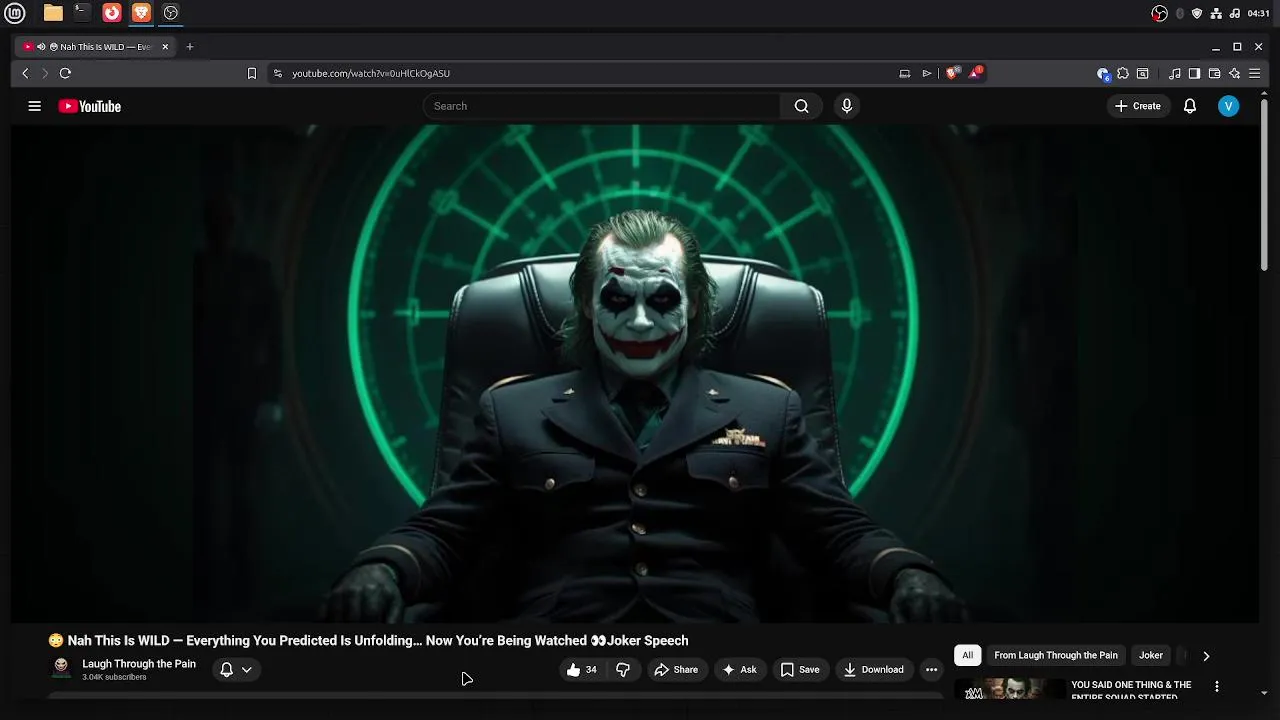The image size is (1280, 720).
Task: Open file manager folder in panel
Action: coord(53,13)
